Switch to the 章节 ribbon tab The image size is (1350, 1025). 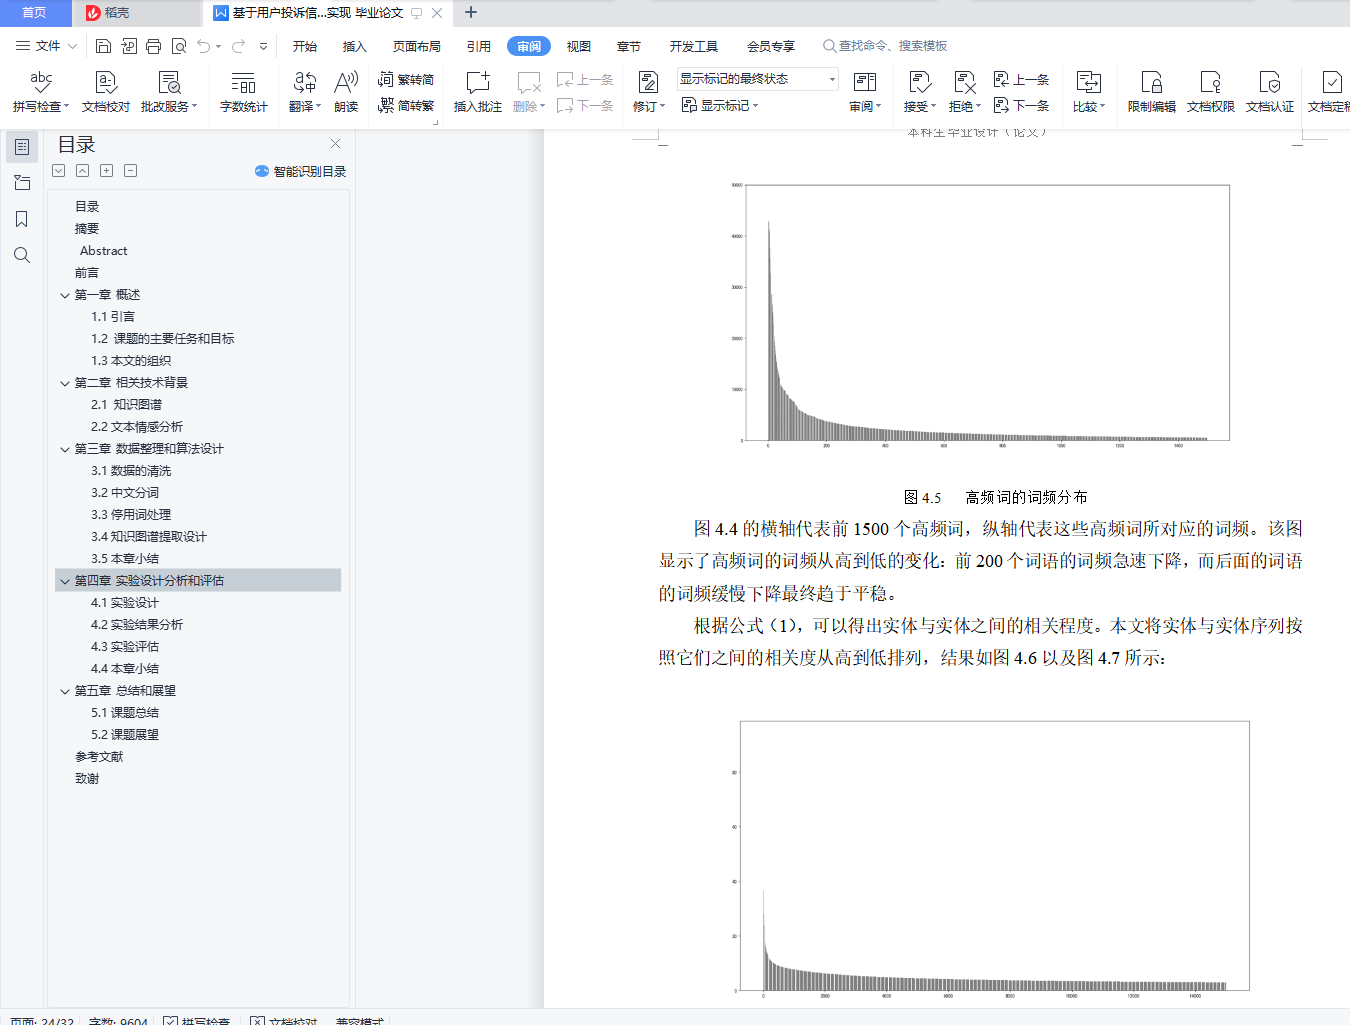click(x=629, y=46)
